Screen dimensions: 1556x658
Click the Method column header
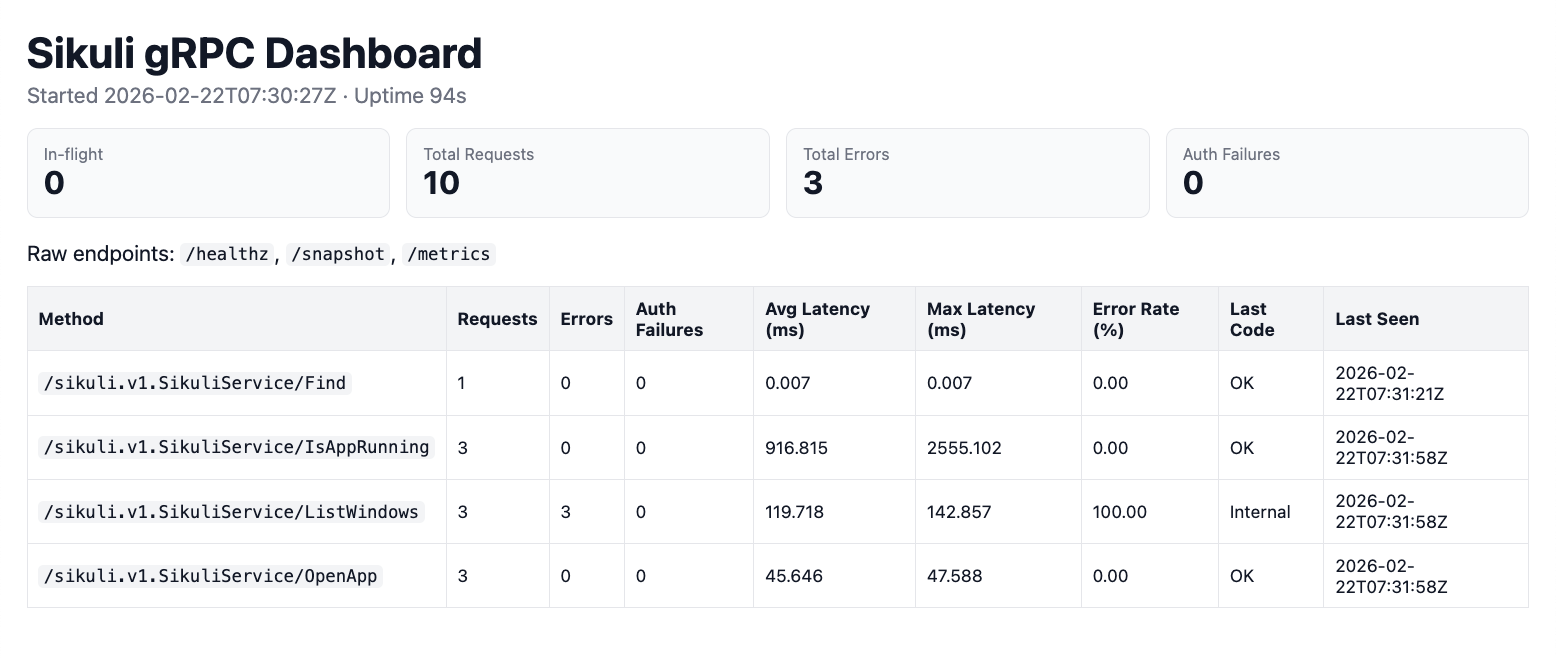(70, 318)
